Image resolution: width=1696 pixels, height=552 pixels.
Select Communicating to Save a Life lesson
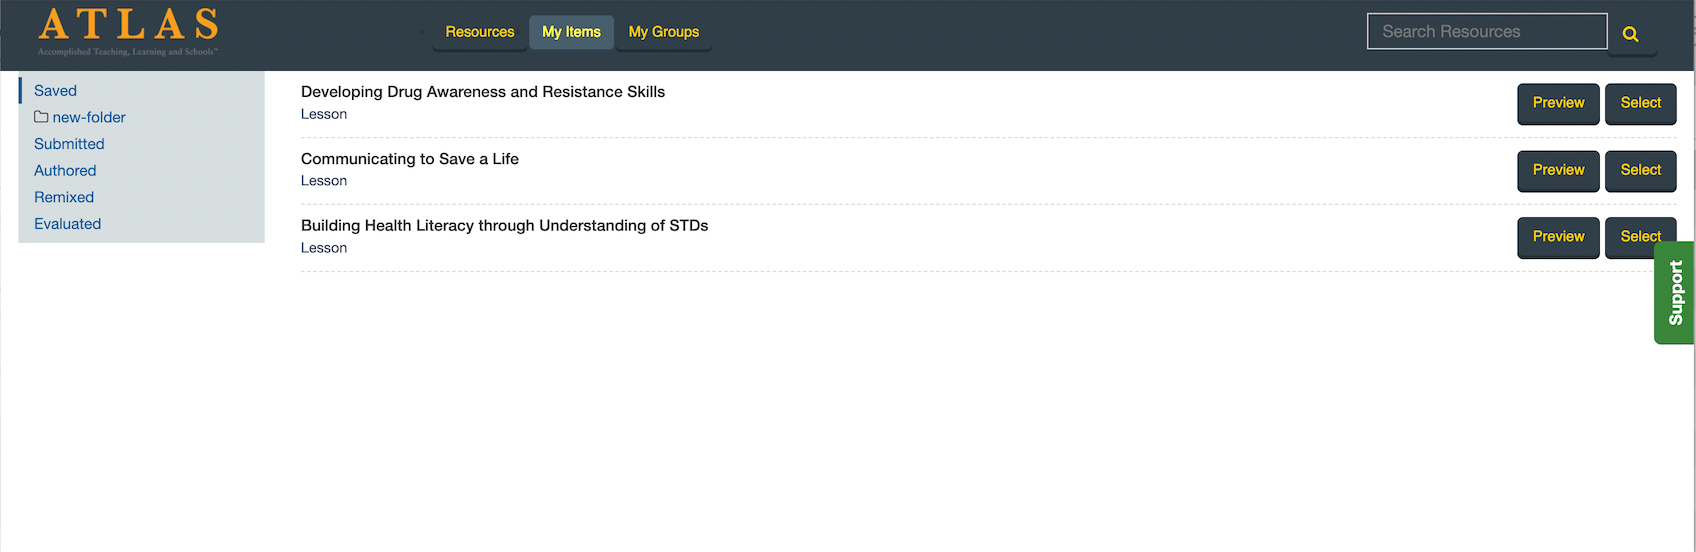[1640, 170]
